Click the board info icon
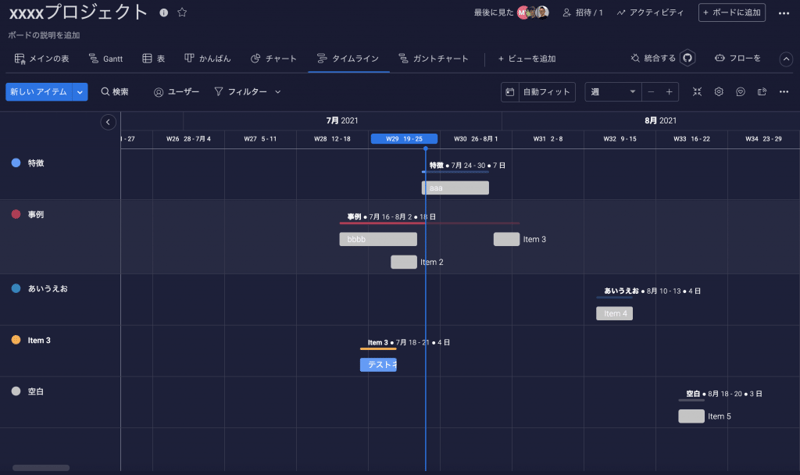800x475 pixels. pos(164,13)
